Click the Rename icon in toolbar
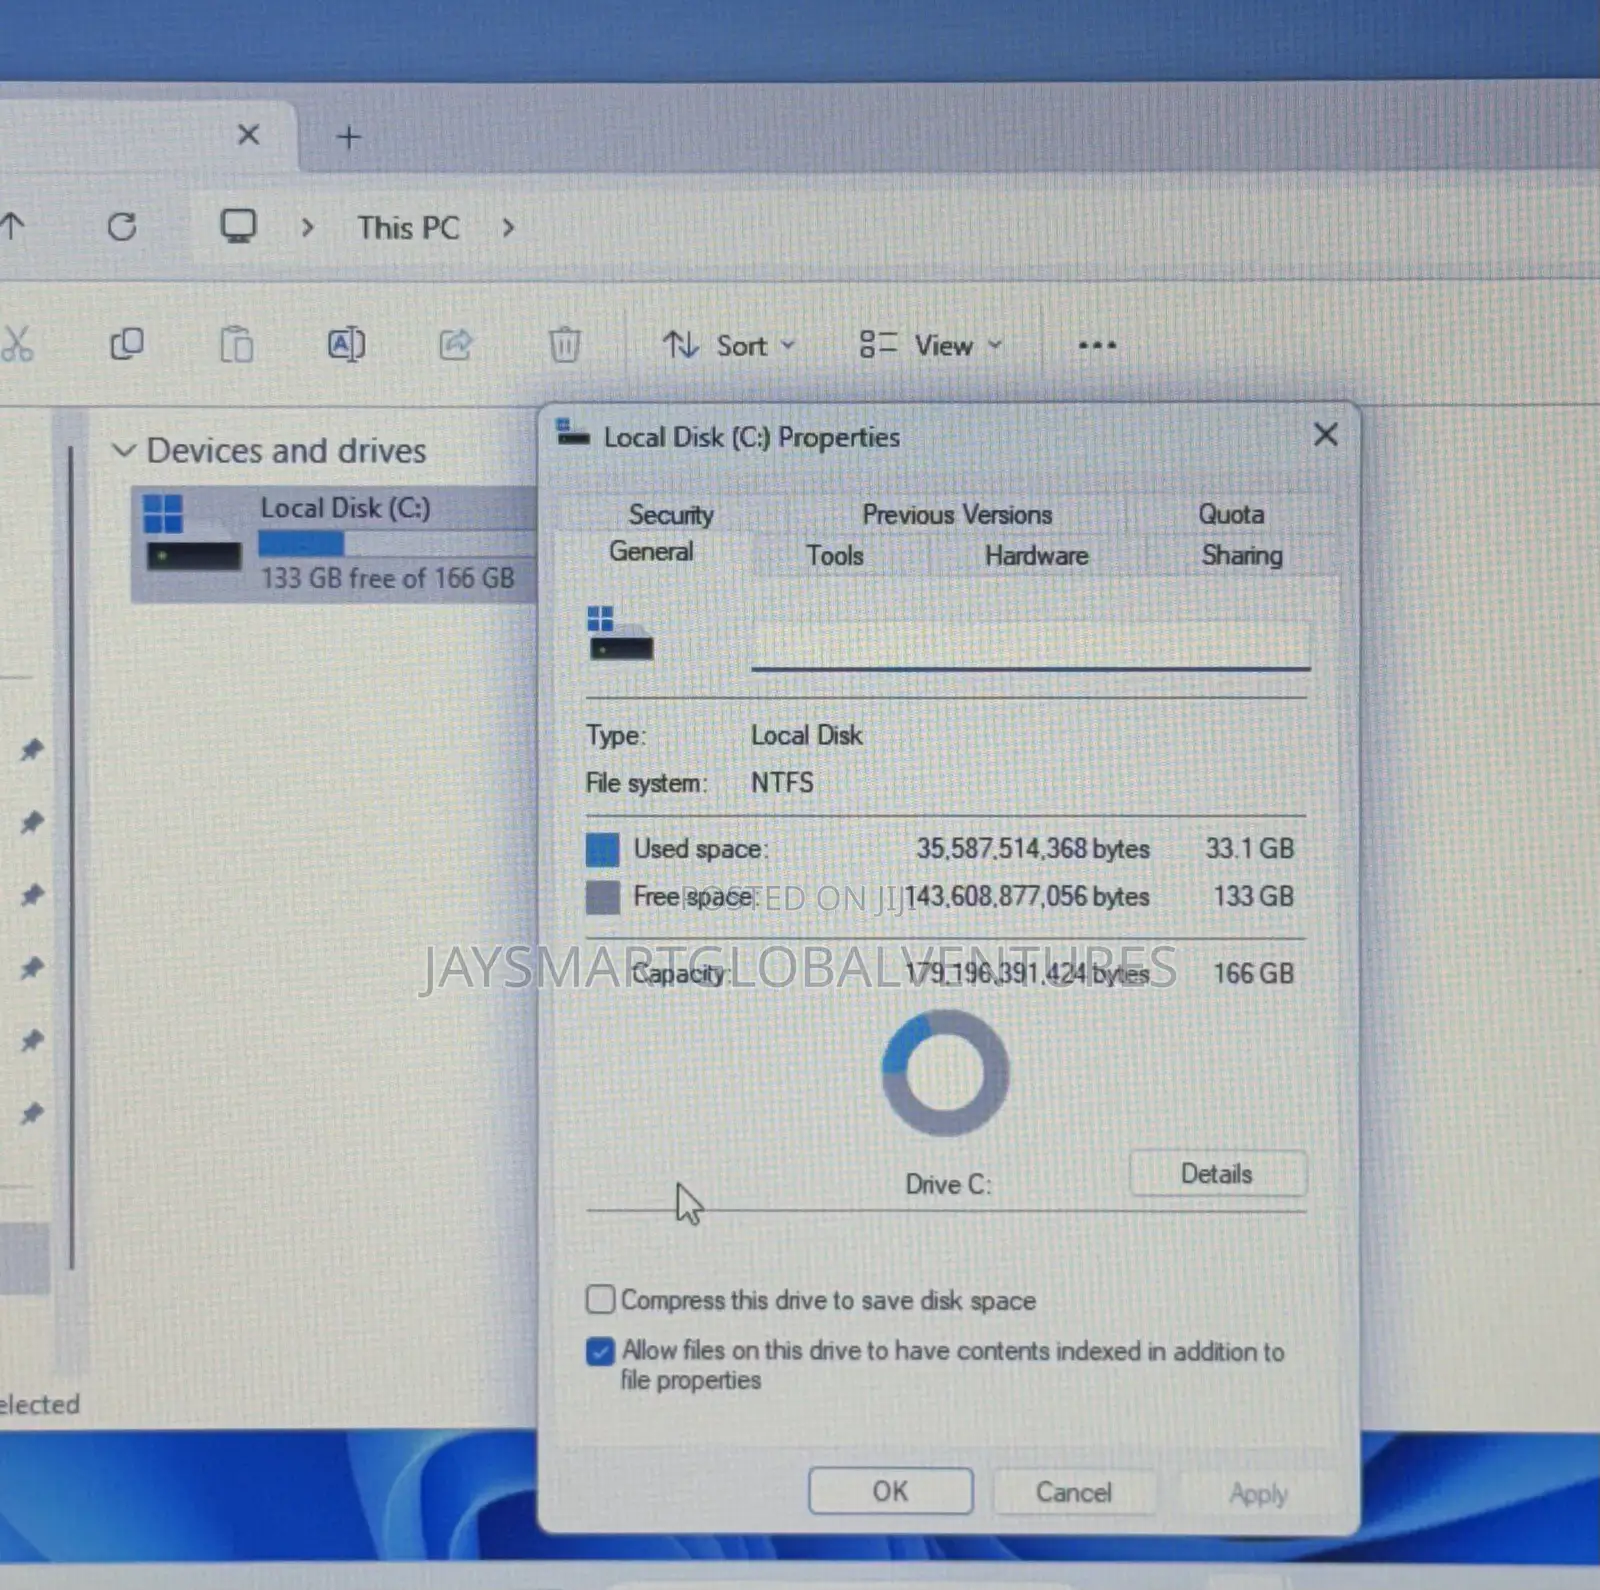Viewport: 1600px width, 1590px height. tap(346, 345)
